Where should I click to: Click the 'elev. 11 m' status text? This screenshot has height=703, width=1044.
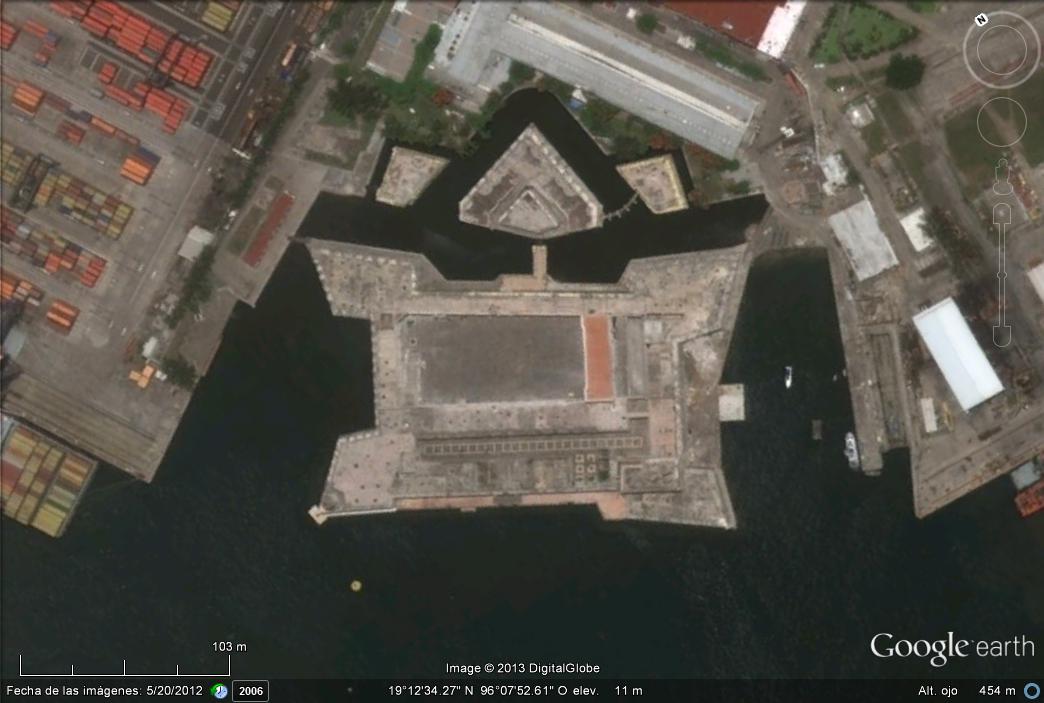coord(607,691)
